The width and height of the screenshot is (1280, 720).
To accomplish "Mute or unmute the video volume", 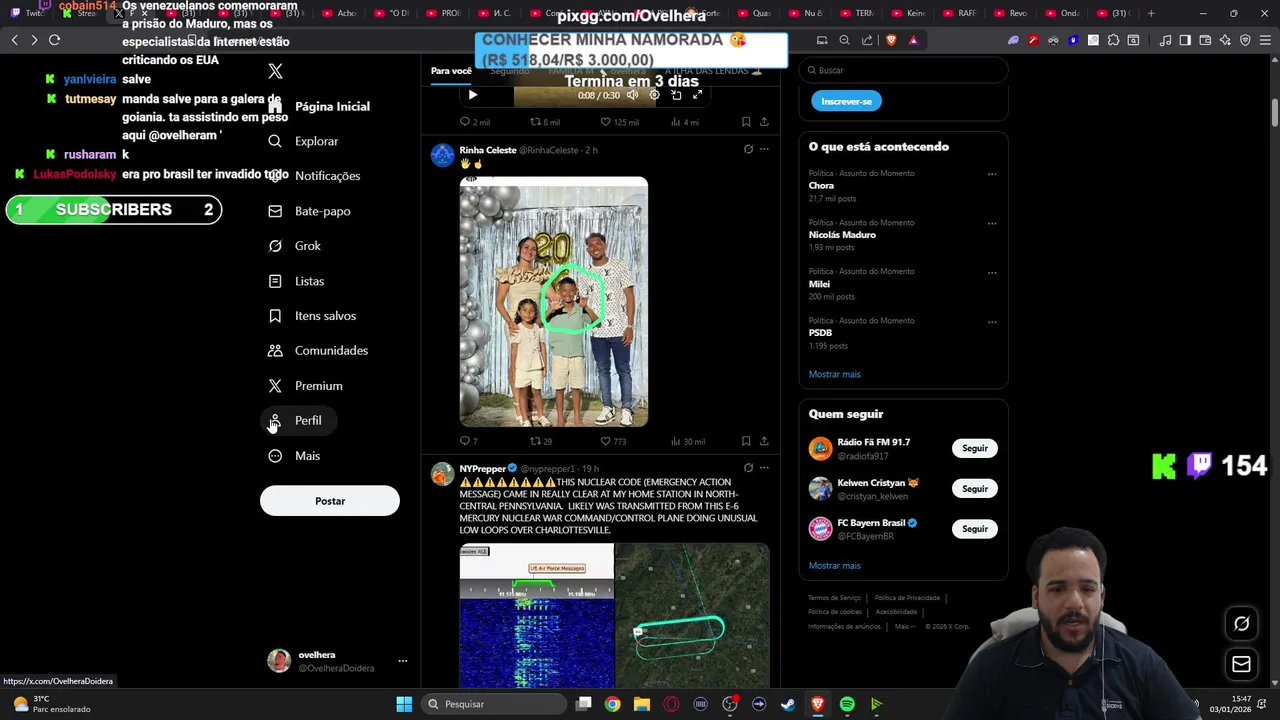I will coord(632,95).
